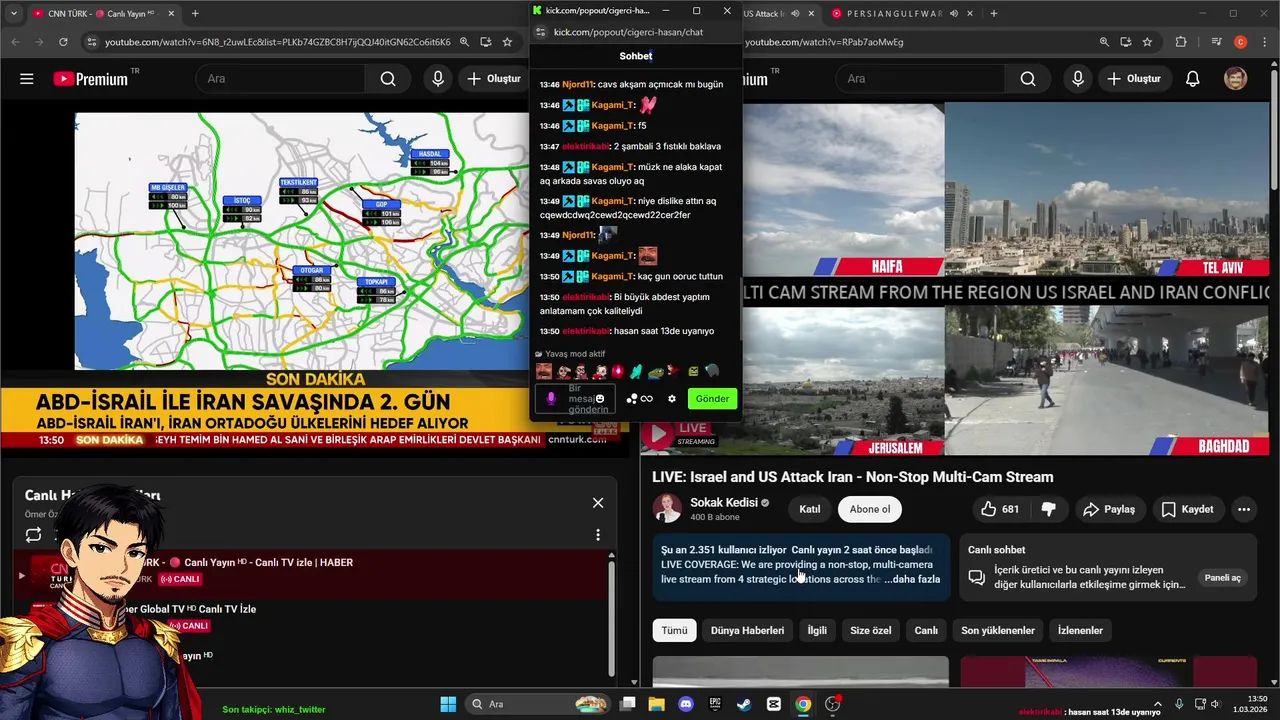Click the search magnifier button in left YouTube window

[388, 79]
